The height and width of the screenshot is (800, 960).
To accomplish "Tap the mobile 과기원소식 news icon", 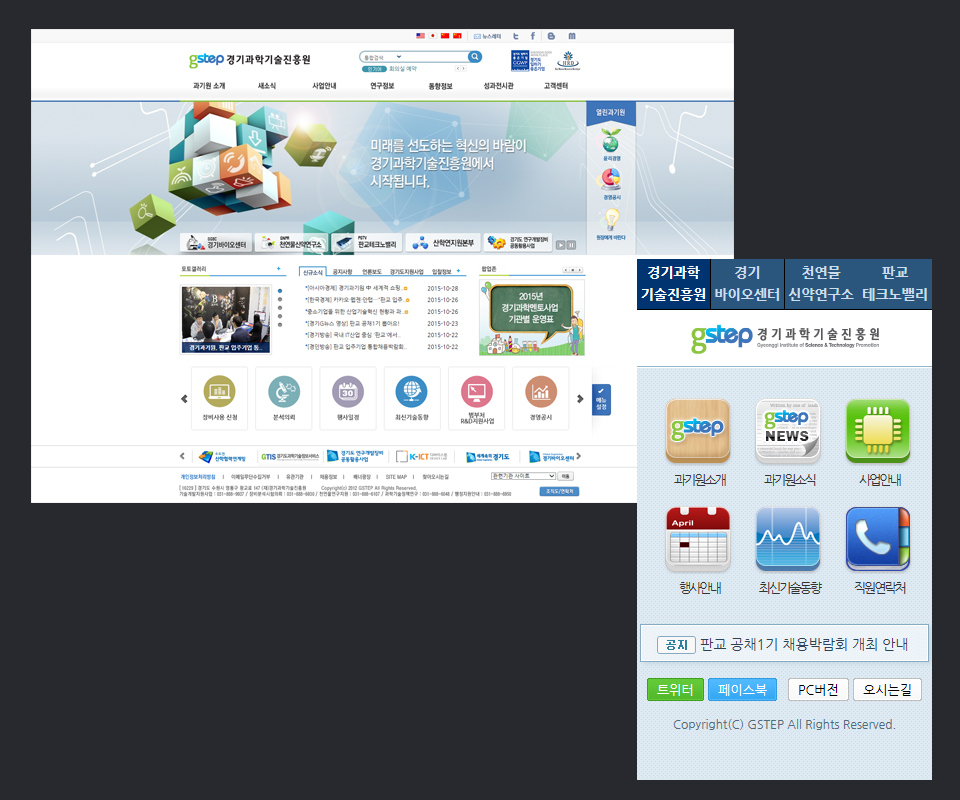I will coord(788,431).
